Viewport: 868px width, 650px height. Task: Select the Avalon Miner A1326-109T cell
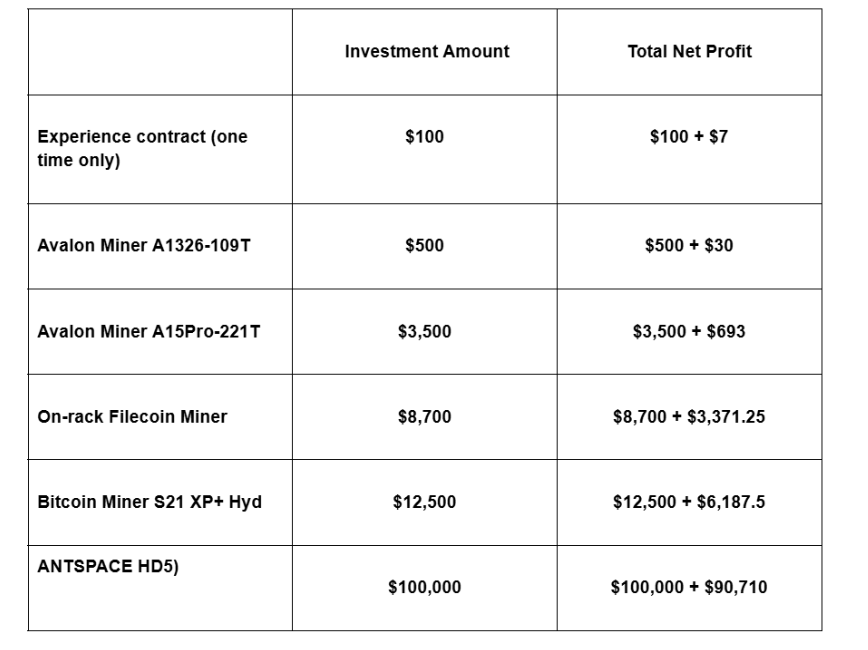144,245
